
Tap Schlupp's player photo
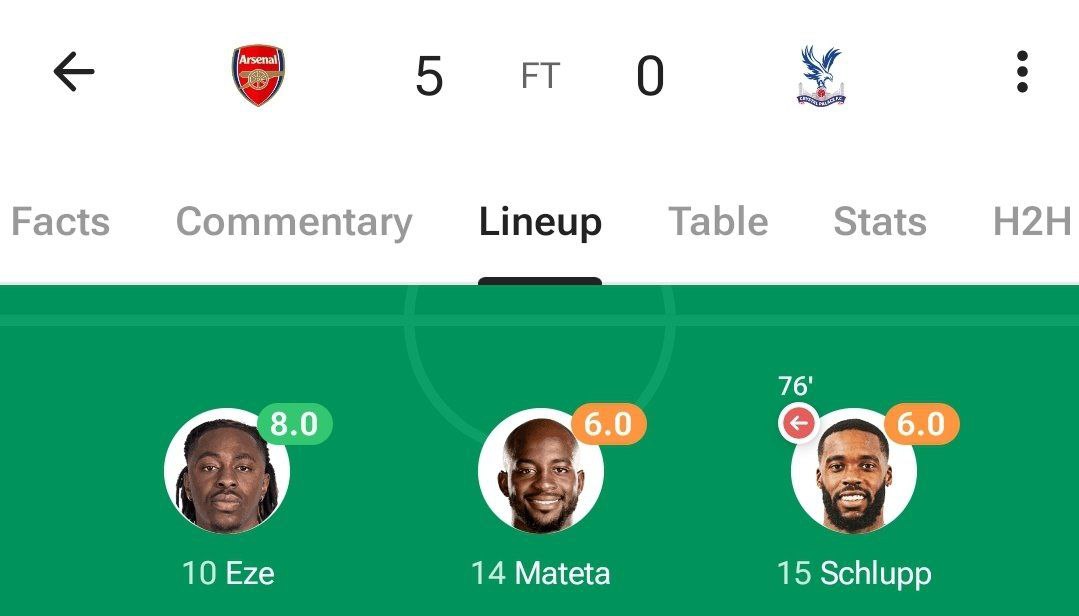click(853, 471)
